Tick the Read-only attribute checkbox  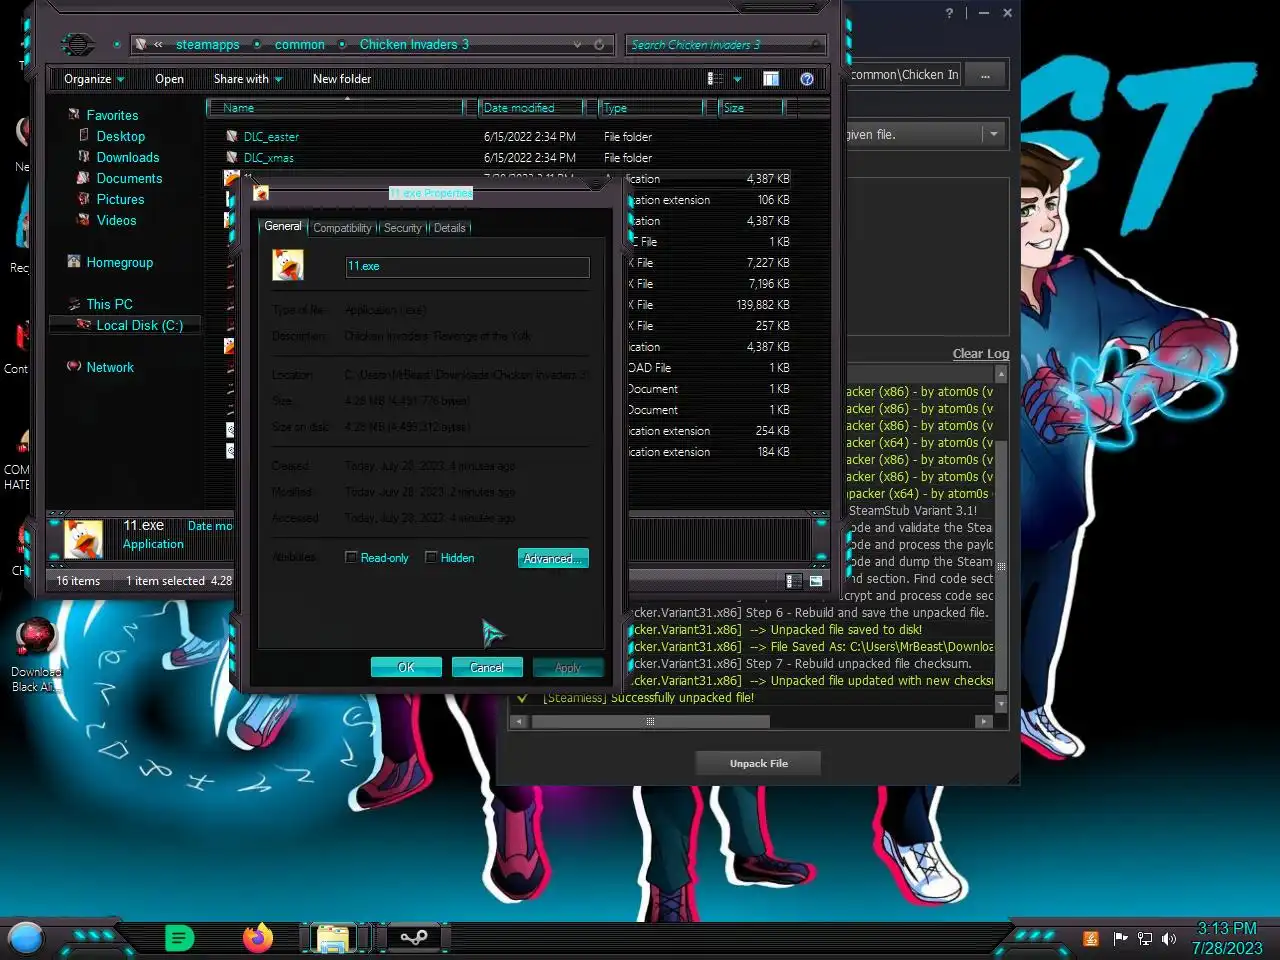(351, 557)
